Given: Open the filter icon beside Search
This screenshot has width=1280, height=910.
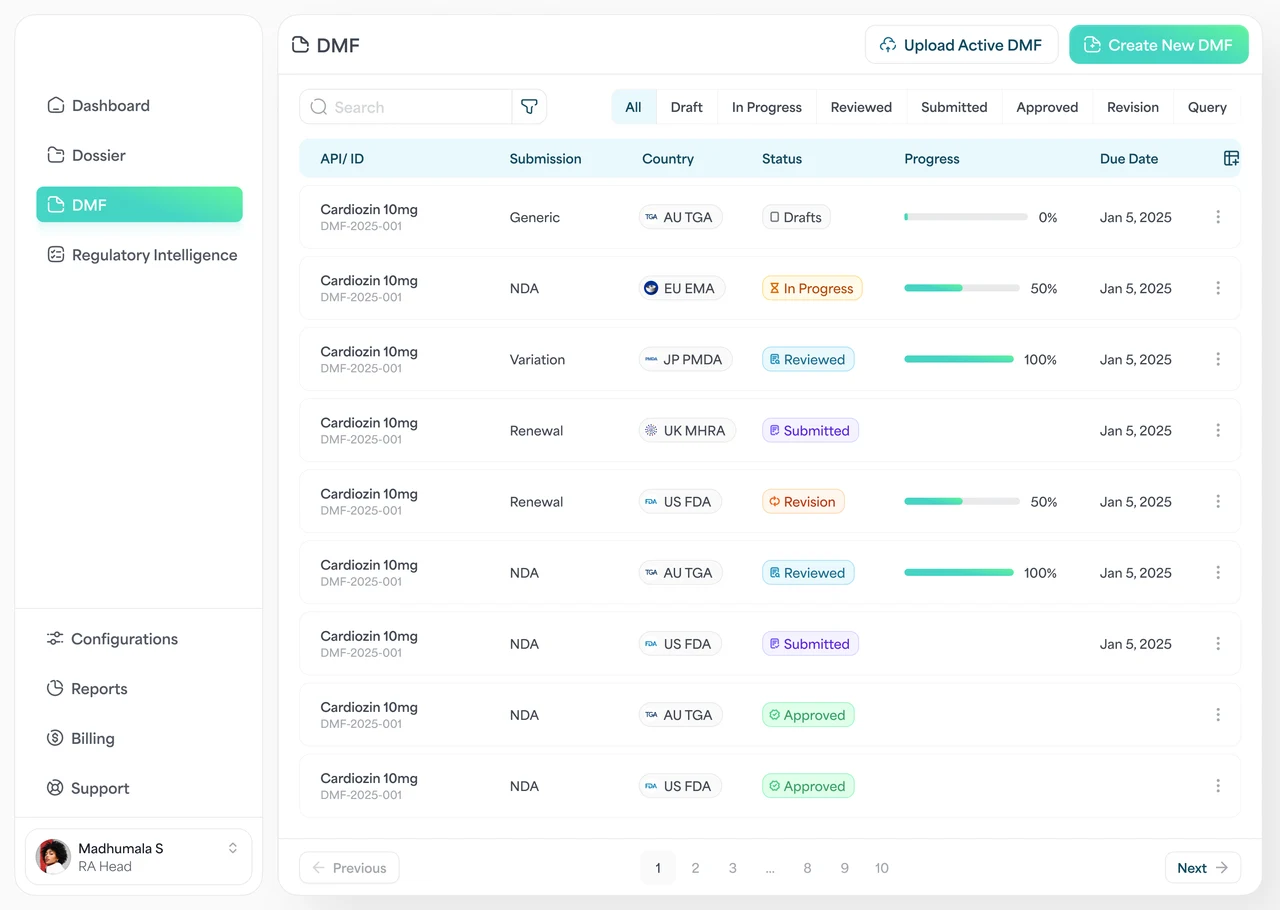Looking at the screenshot, I should pos(529,107).
